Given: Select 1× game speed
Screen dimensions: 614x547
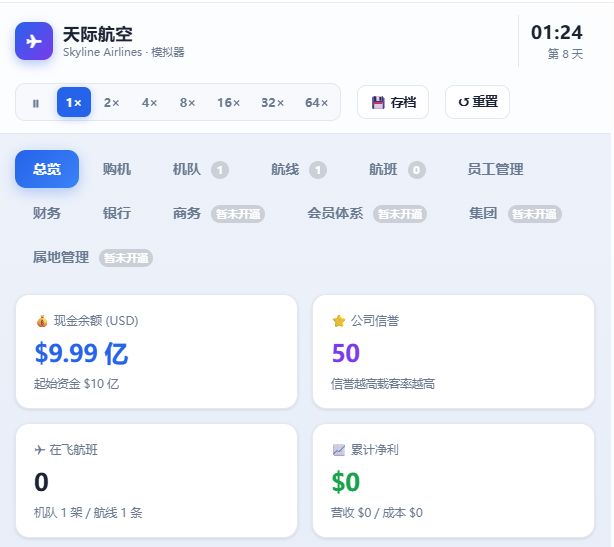Looking at the screenshot, I should (x=74, y=102).
